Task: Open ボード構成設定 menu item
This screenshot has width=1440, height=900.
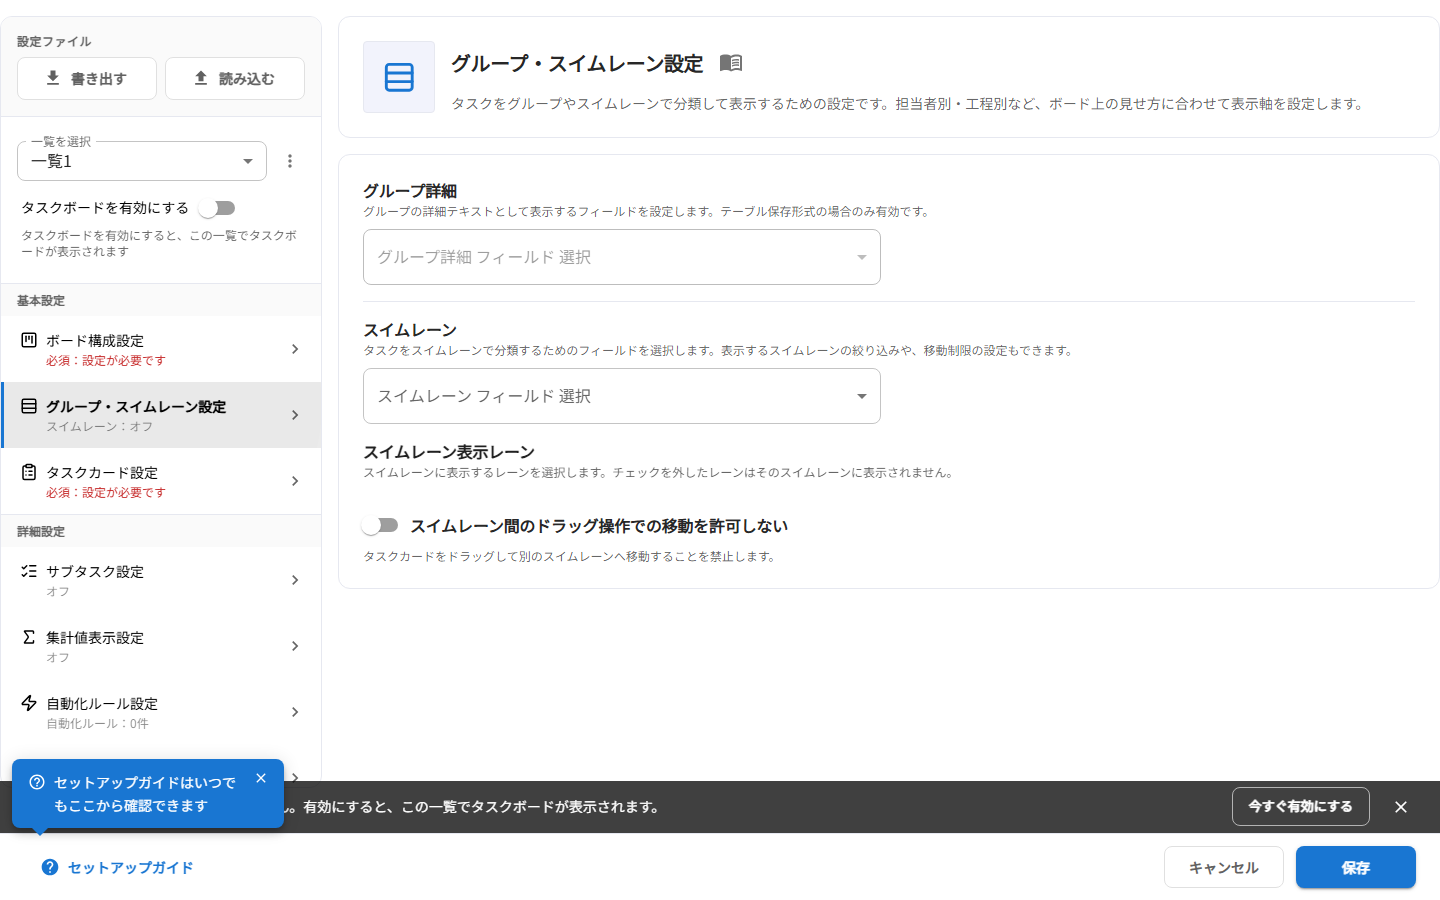Action: click(161, 349)
